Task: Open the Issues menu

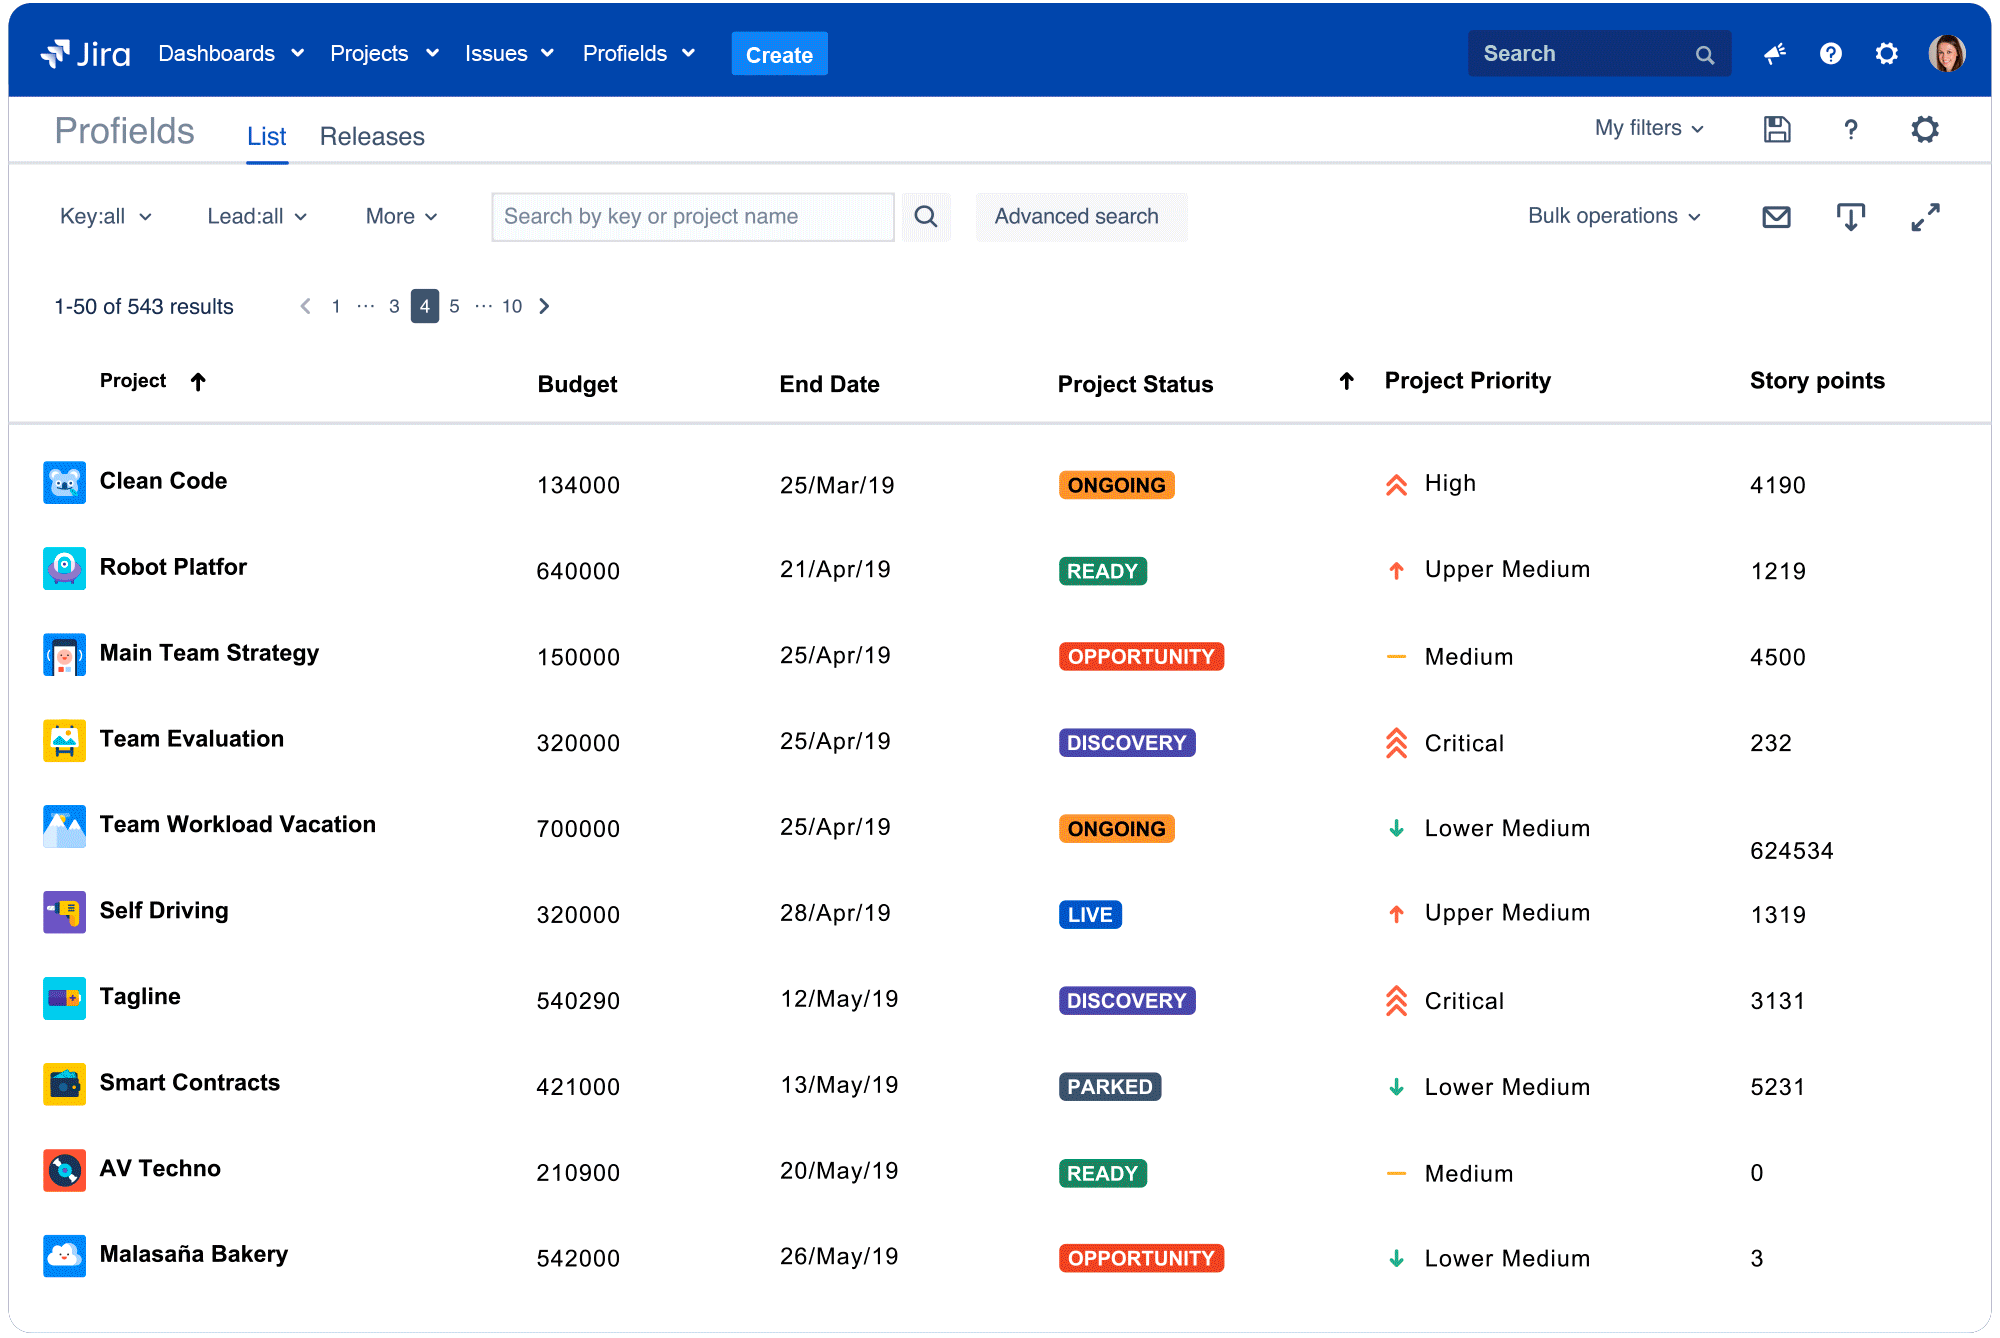Action: pos(509,54)
